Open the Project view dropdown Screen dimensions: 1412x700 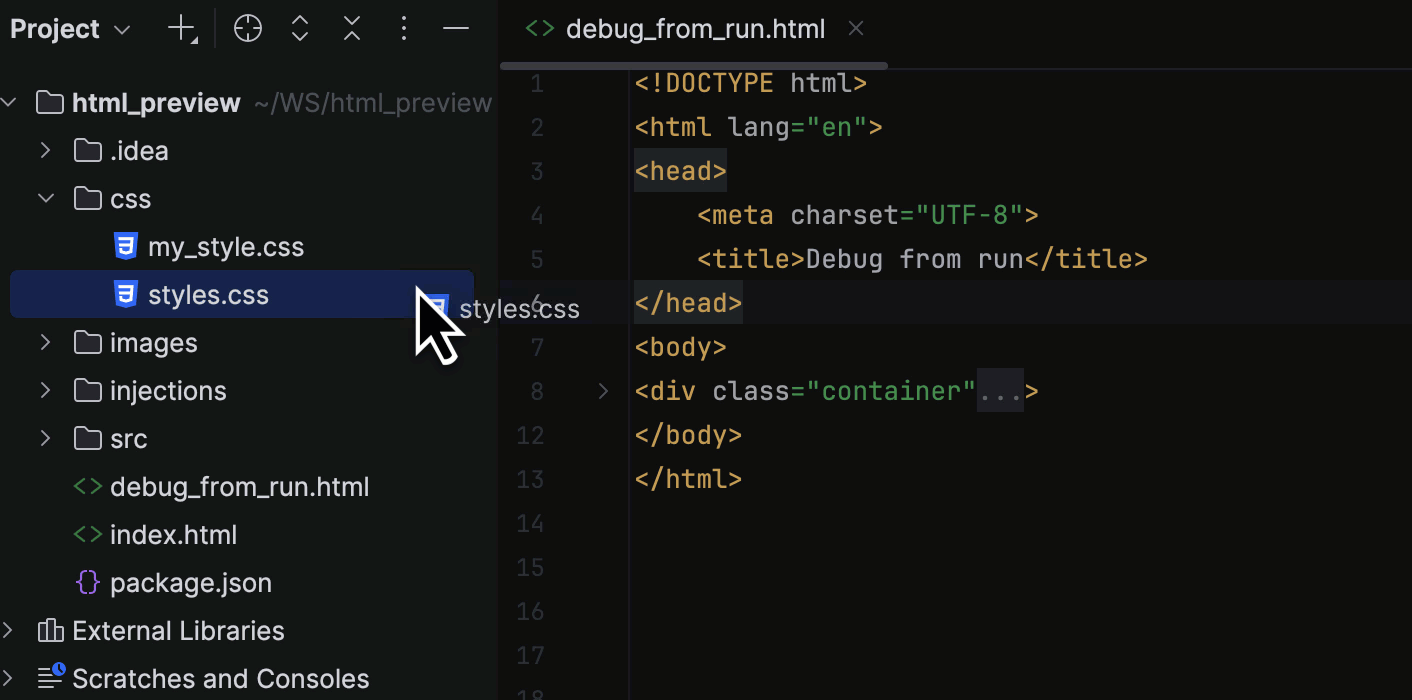[121, 28]
